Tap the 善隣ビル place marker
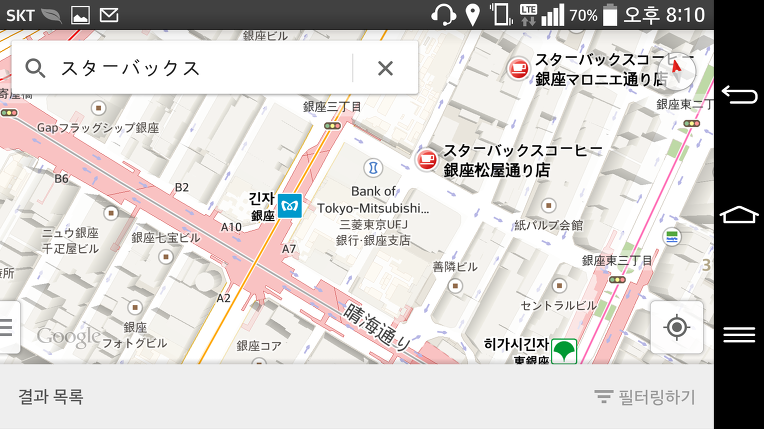Screen dimensions: 764x429 click(456, 285)
